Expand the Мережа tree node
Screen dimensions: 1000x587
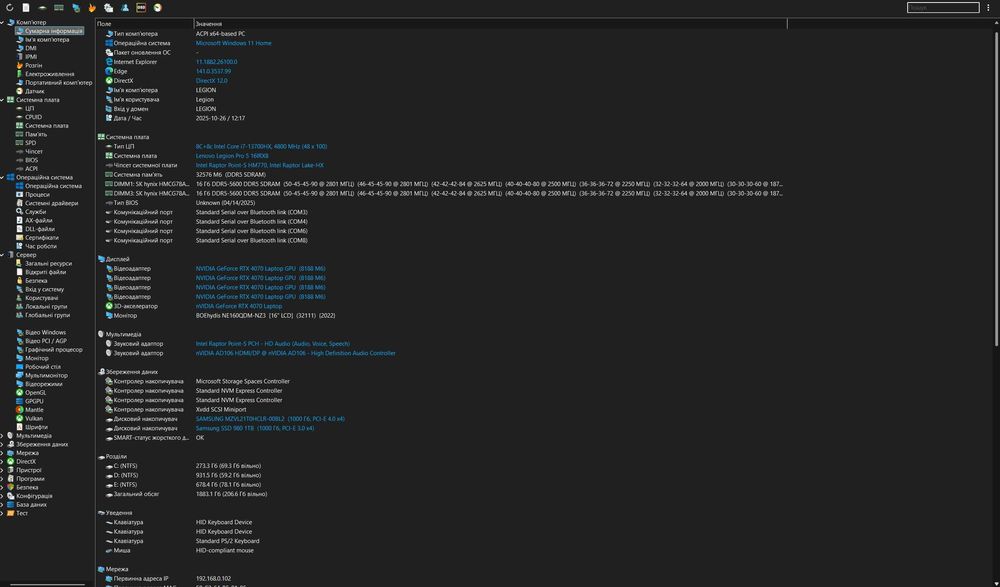coord(3,453)
